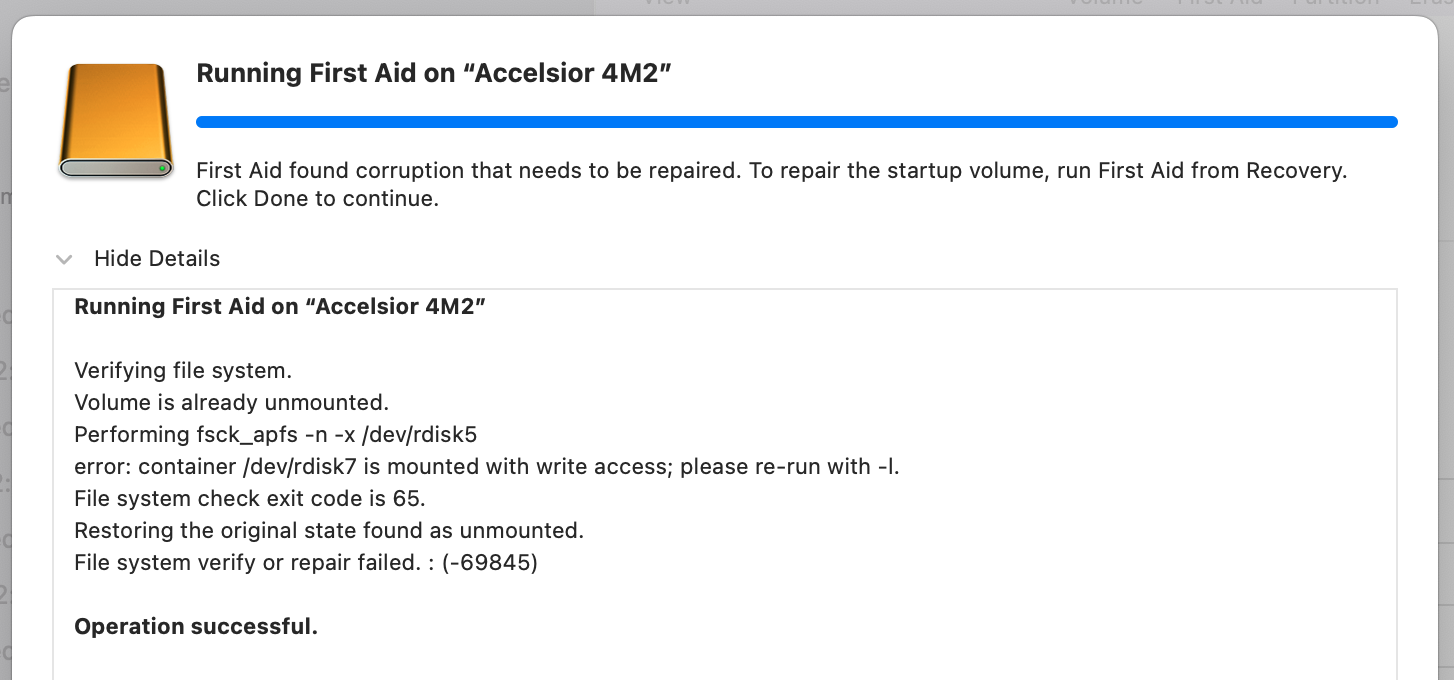Select the "Verifying file system." log line
Image resolution: width=1454 pixels, height=680 pixels.
coord(183,371)
